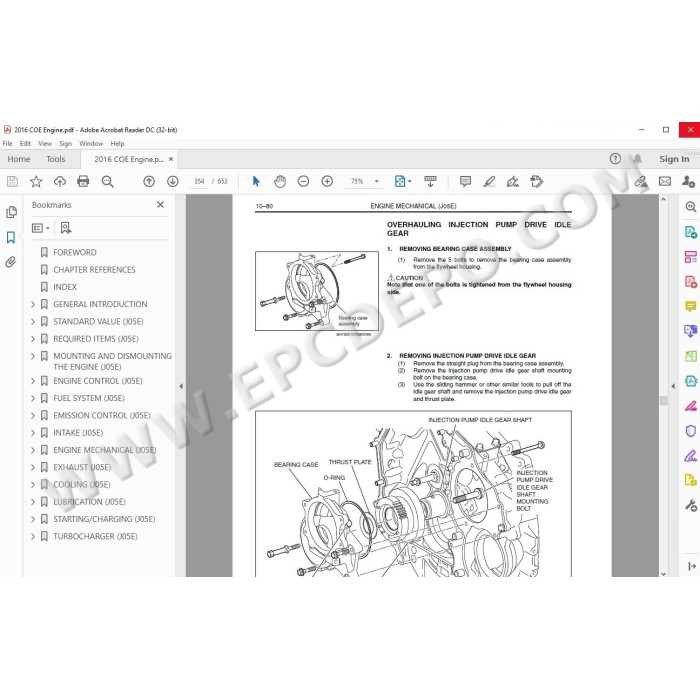Viewport: 700px width, 700px height.
Task: Open the Help question mark icon
Action: tap(615, 158)
